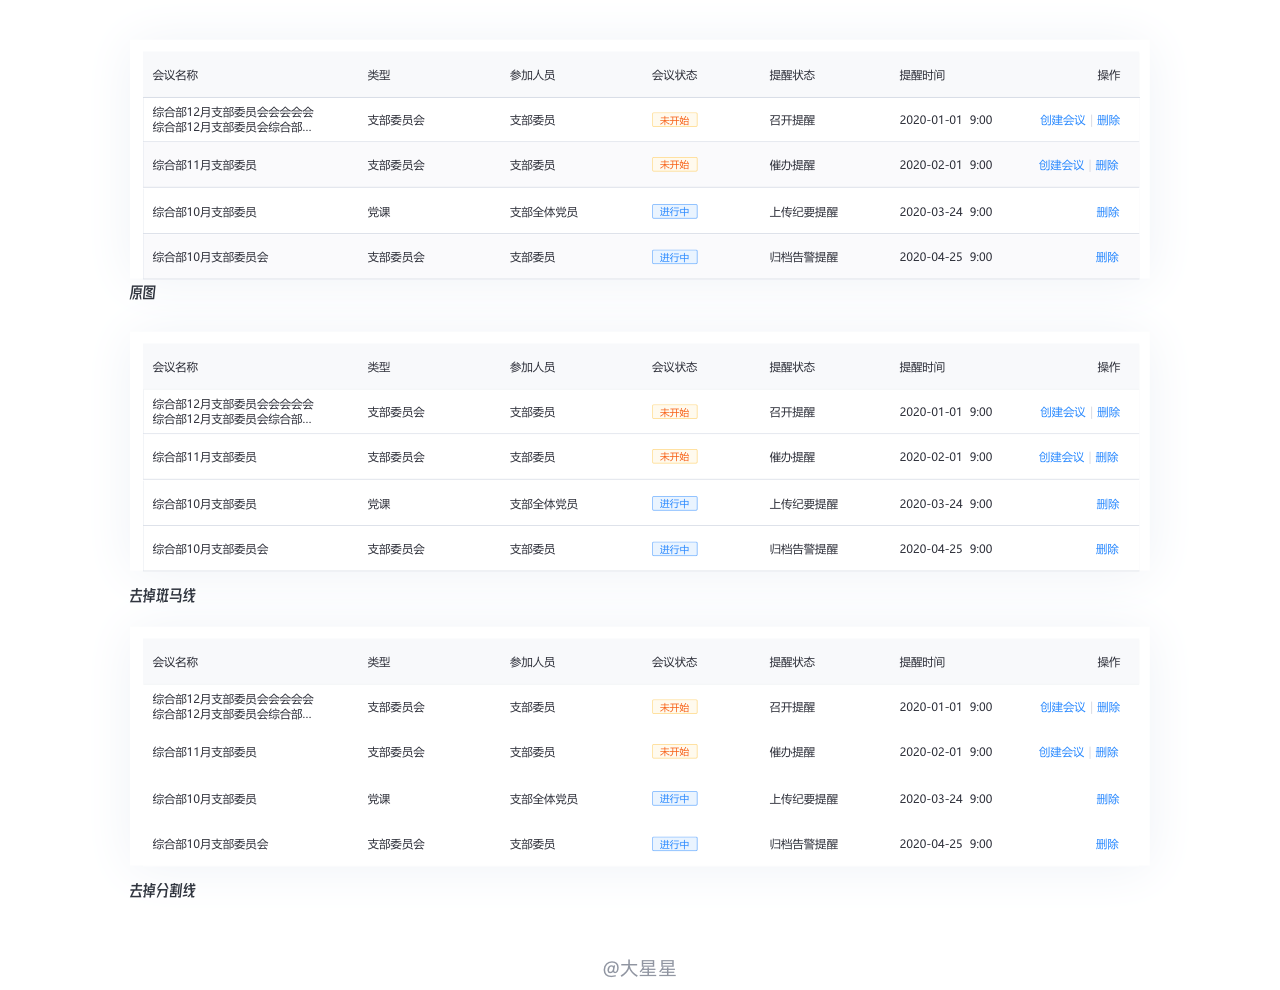Select 上传纪要提醒 cell in 去掉斑马线 table
The width and height of the screenshot is (1280, 990).
pyautogui.click(x=804, y=504)
